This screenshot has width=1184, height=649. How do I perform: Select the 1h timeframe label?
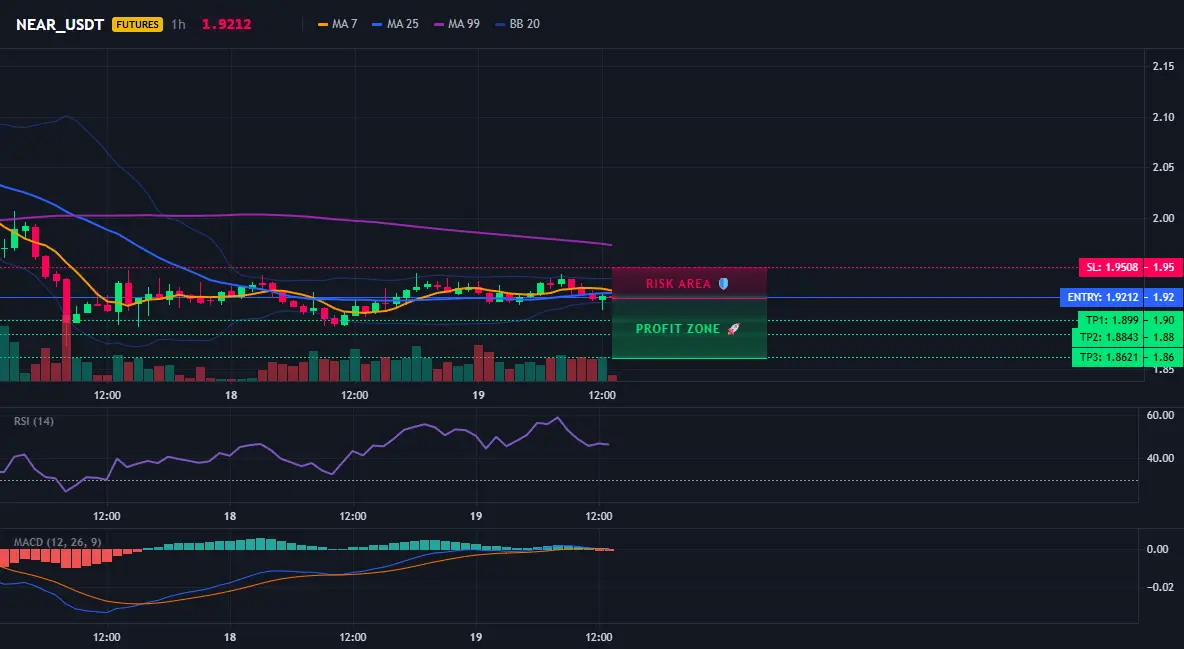178,24
